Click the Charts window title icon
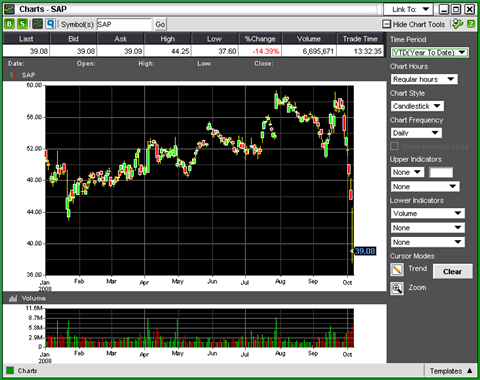This screenshot has width=480, height=380. point(9,9)
